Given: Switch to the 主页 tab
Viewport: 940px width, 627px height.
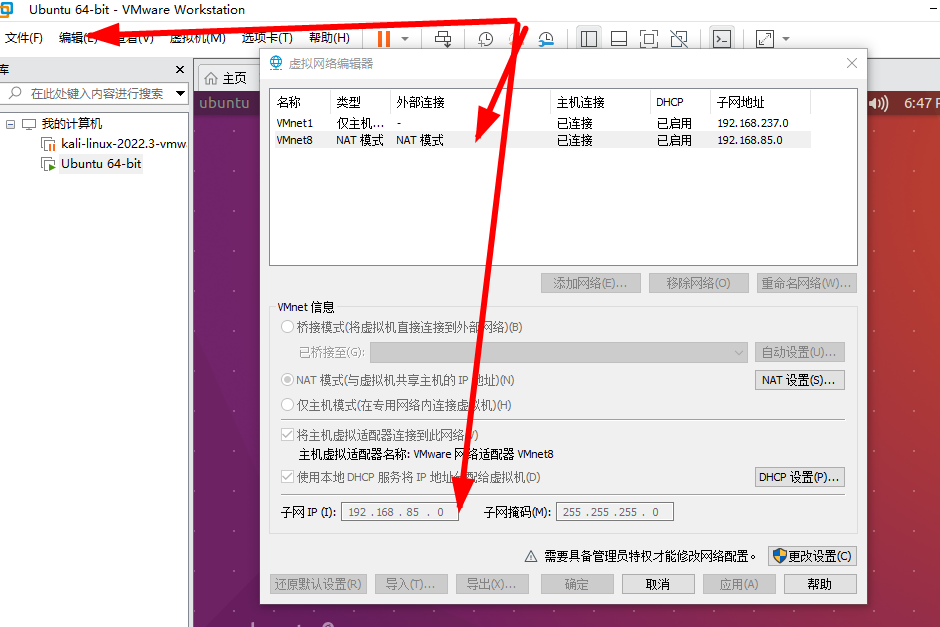Looking at the screenshot, I should [x=226, y=76].
